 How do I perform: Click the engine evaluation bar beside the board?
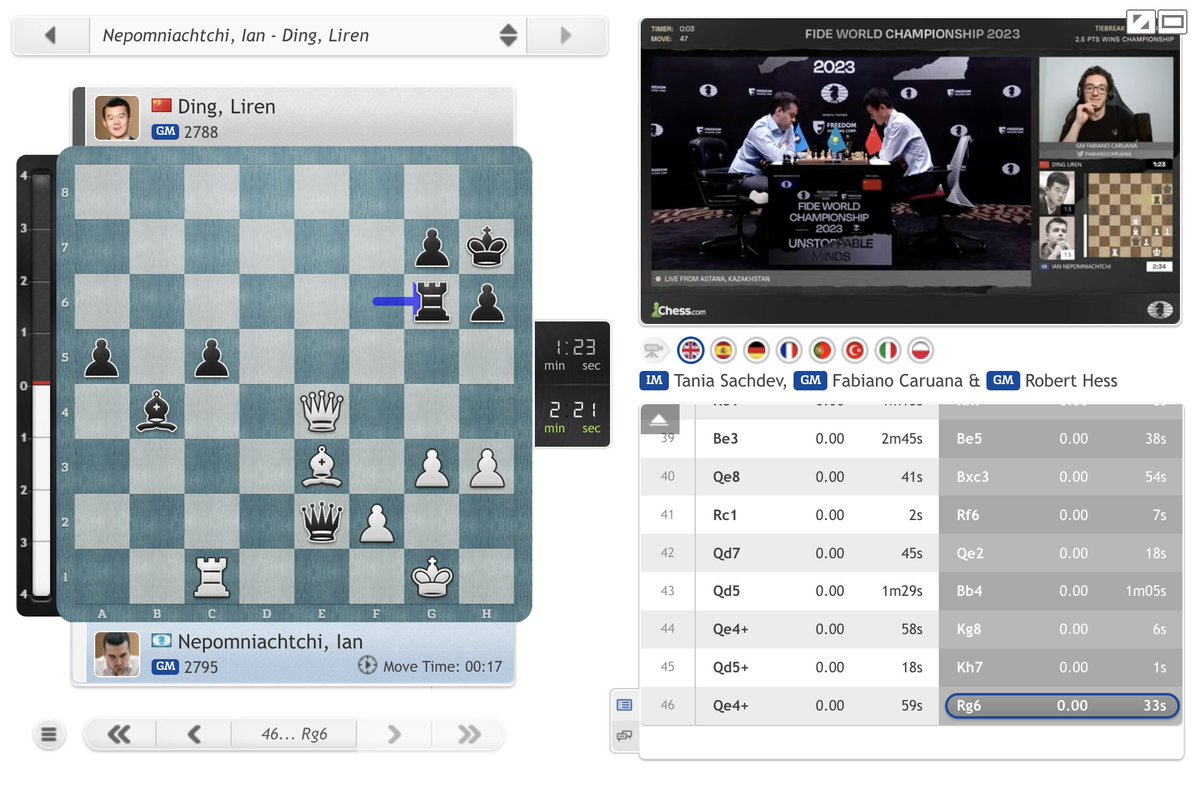tap(41, 384)
